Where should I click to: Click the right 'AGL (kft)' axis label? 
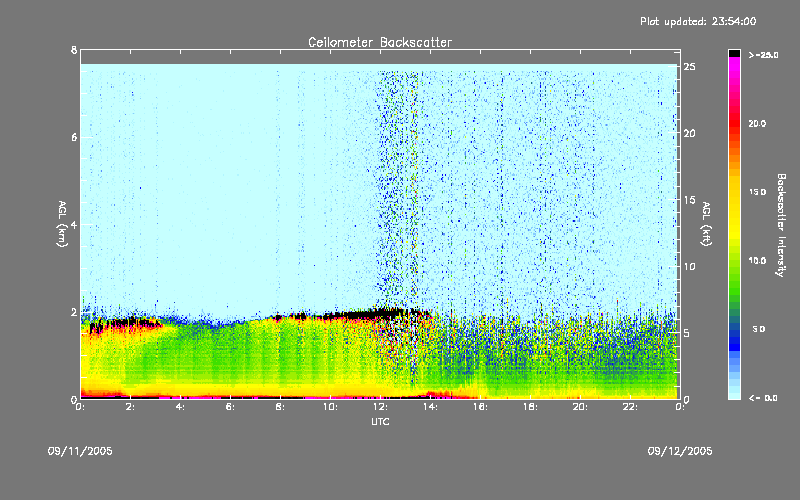[706, 224]
